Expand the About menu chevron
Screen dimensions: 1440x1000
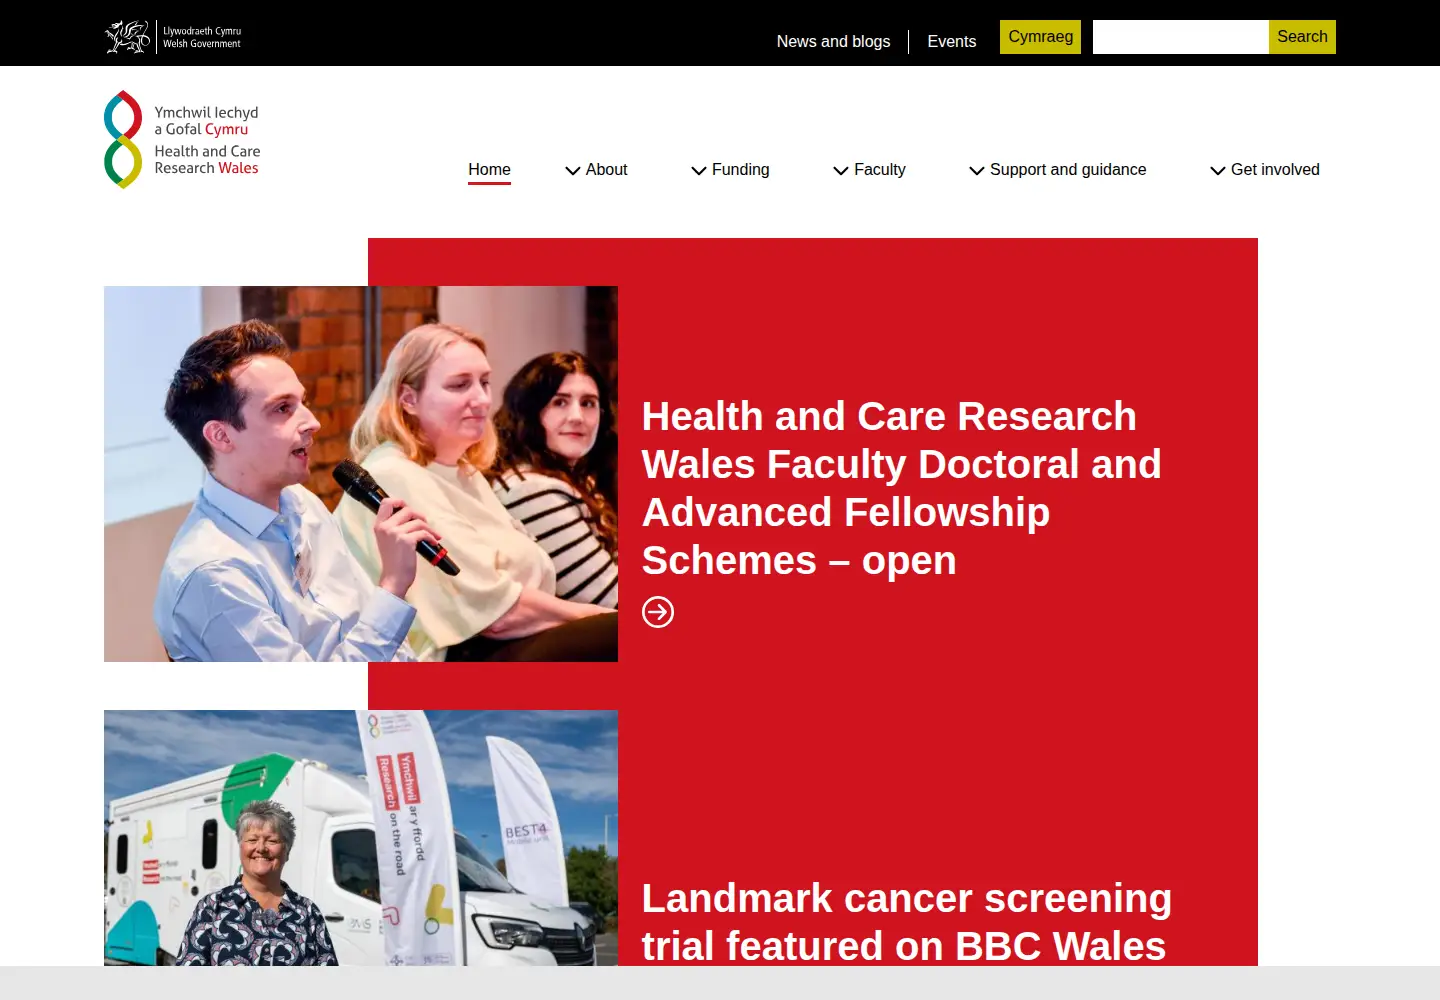pos(573,171)
